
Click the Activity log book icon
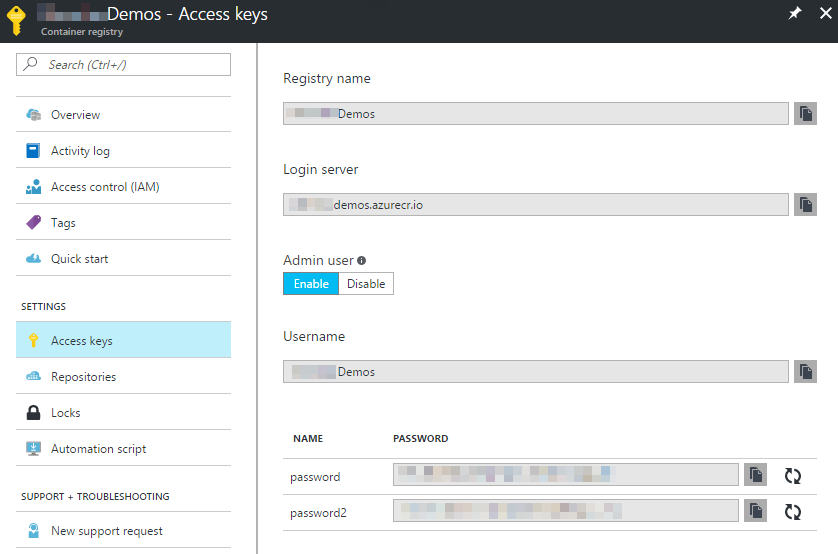pos(33,151)
